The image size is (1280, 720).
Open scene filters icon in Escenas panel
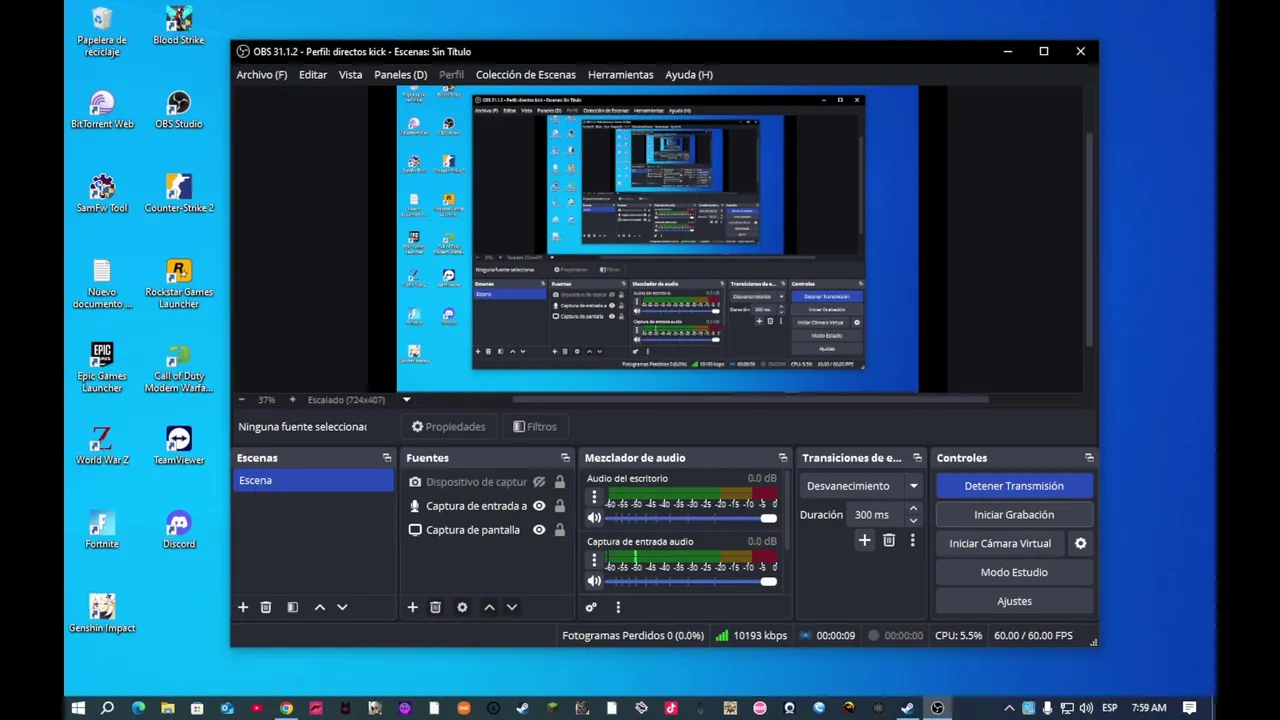(292, 607)
